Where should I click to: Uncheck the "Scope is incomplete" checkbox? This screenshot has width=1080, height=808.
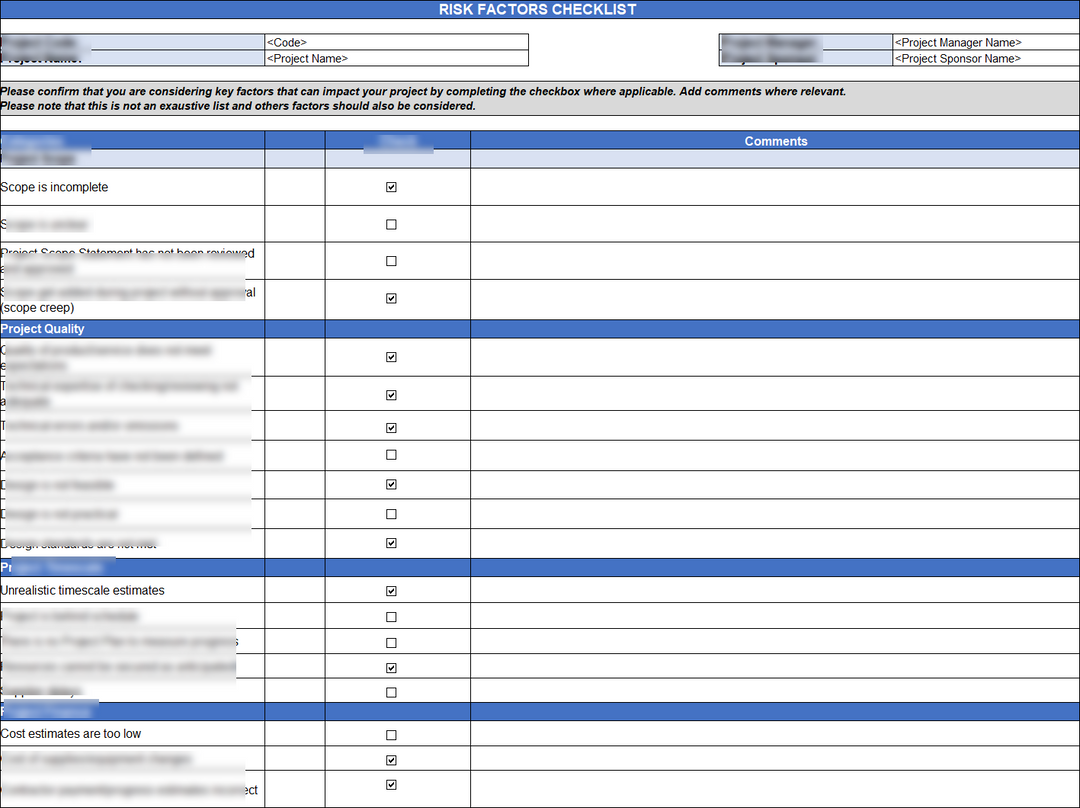(391, 187)
